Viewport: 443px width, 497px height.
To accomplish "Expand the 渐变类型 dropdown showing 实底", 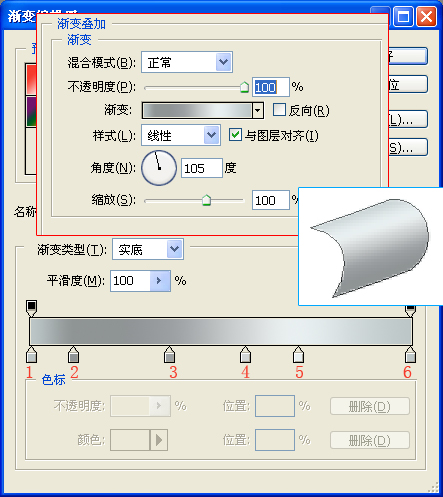I will 148,249.
